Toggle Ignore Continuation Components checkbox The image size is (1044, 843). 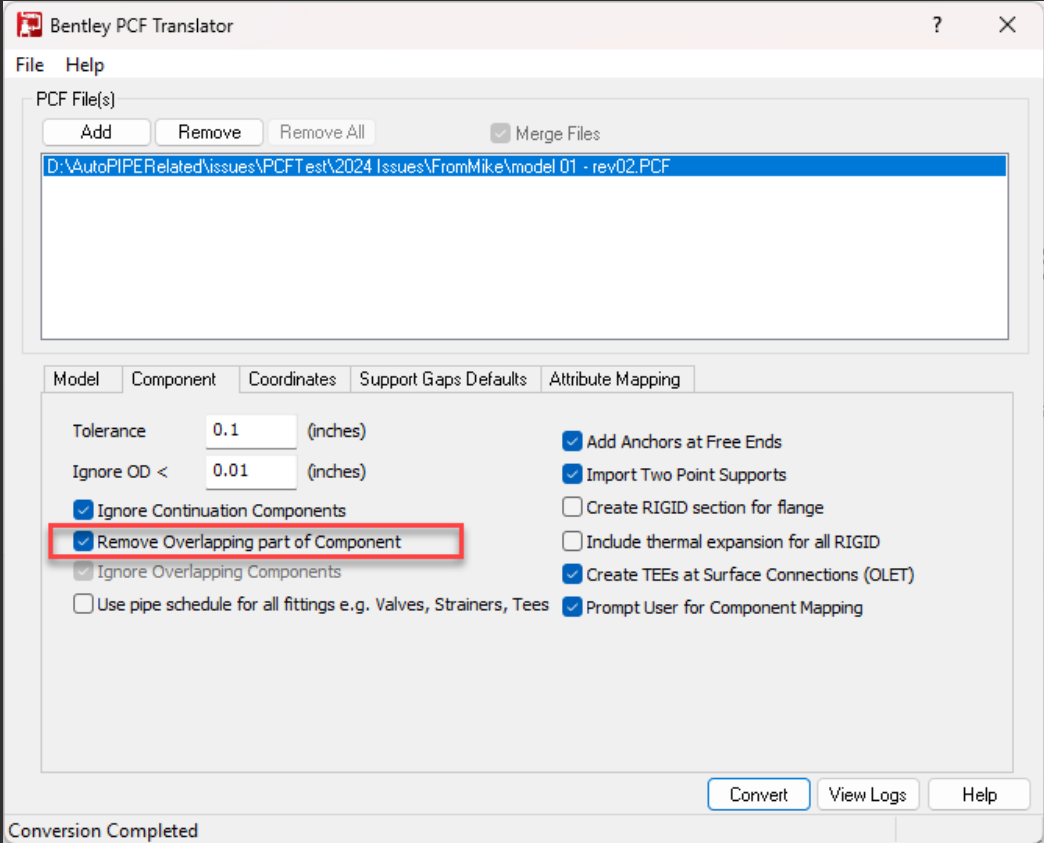click(83, 510)
